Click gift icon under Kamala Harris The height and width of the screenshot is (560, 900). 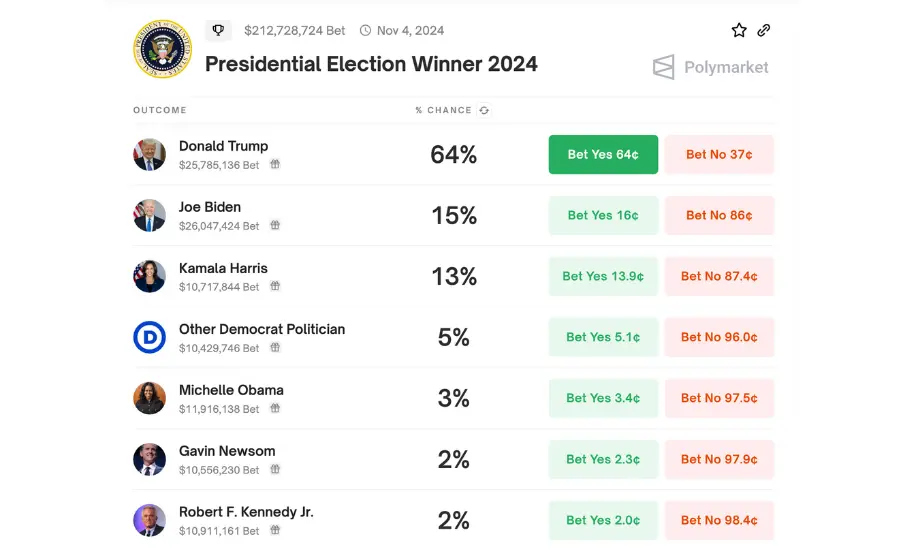tap(275, 286)
